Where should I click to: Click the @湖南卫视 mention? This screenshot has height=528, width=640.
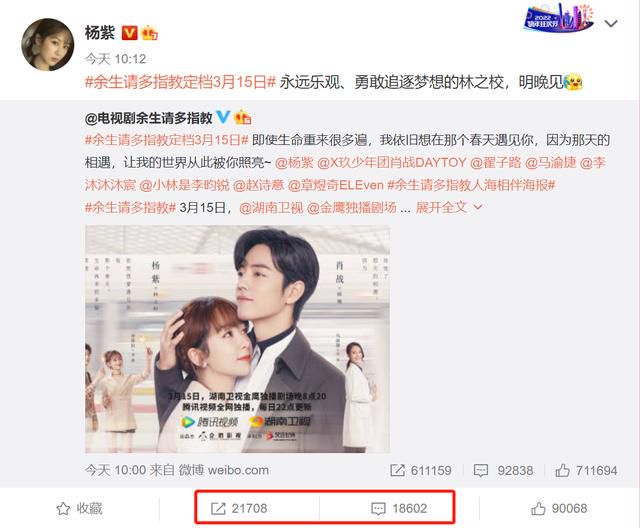271,208
